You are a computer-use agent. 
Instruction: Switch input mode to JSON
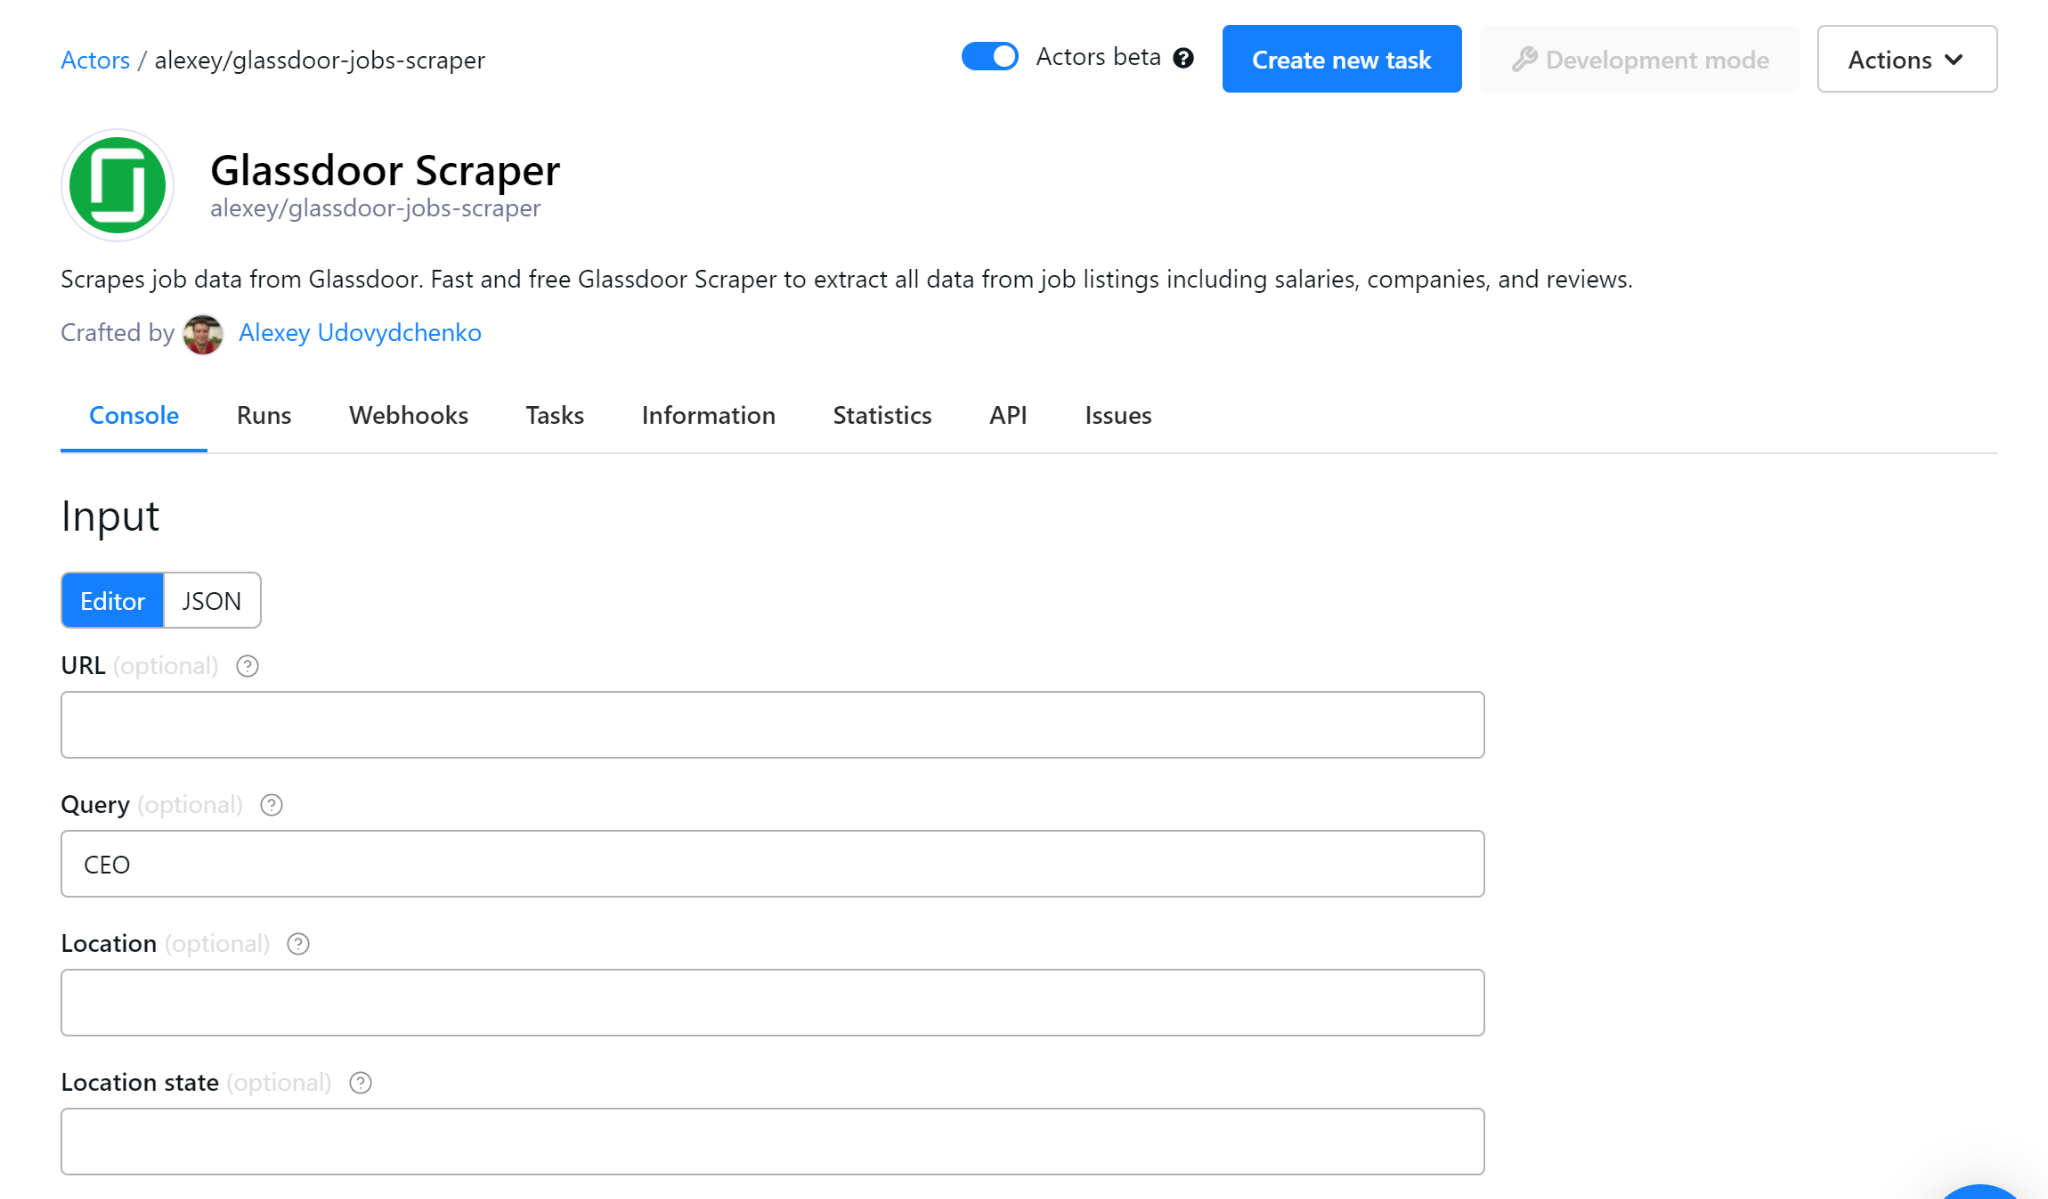click(x=211, y=601)
